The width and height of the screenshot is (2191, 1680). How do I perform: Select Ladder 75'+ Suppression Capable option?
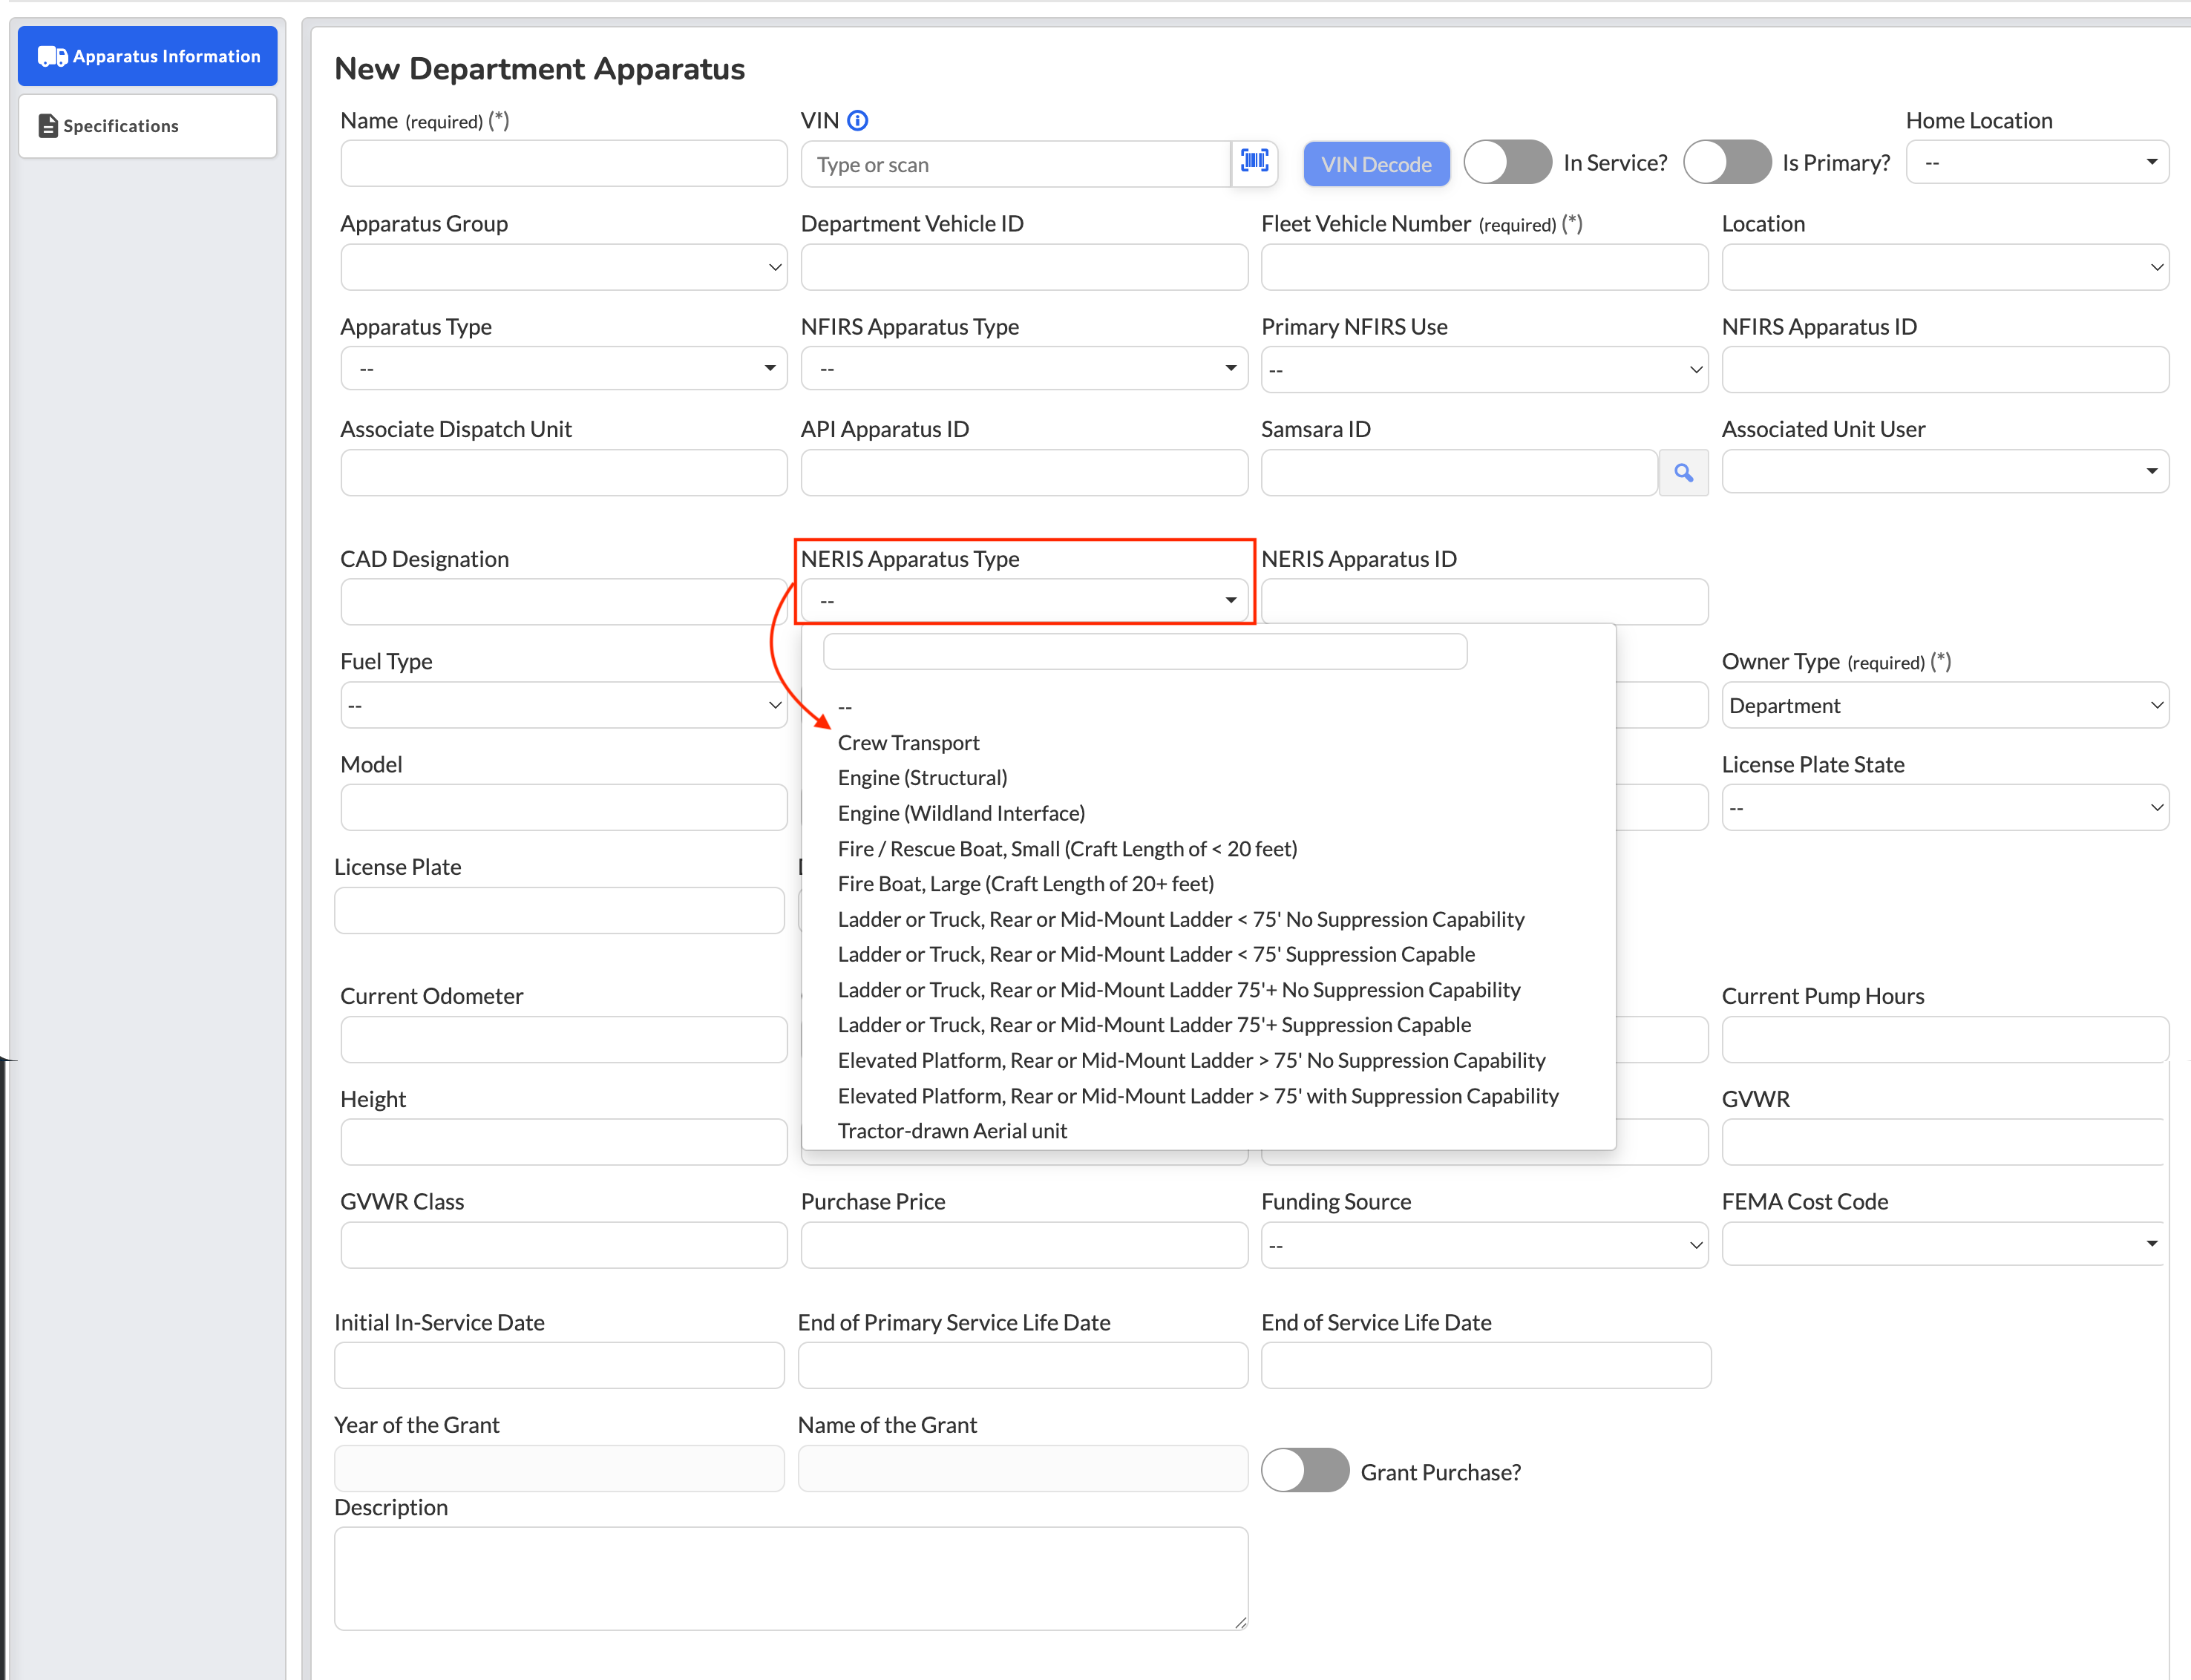point(1208,1024)
